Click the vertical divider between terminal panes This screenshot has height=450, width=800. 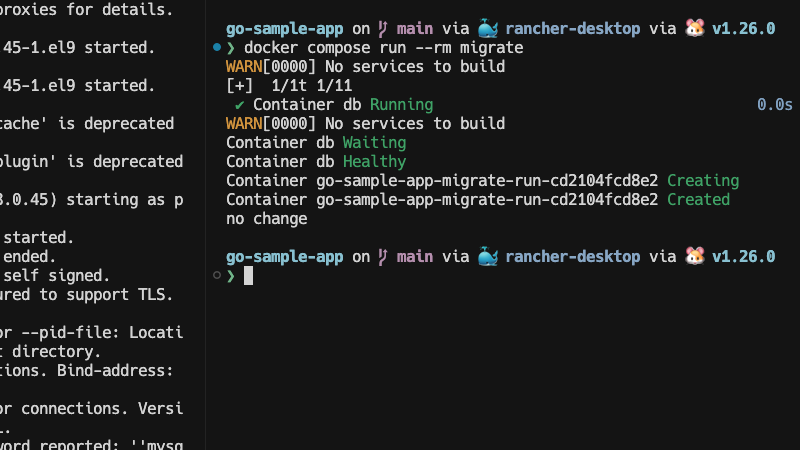coord(206,225)
